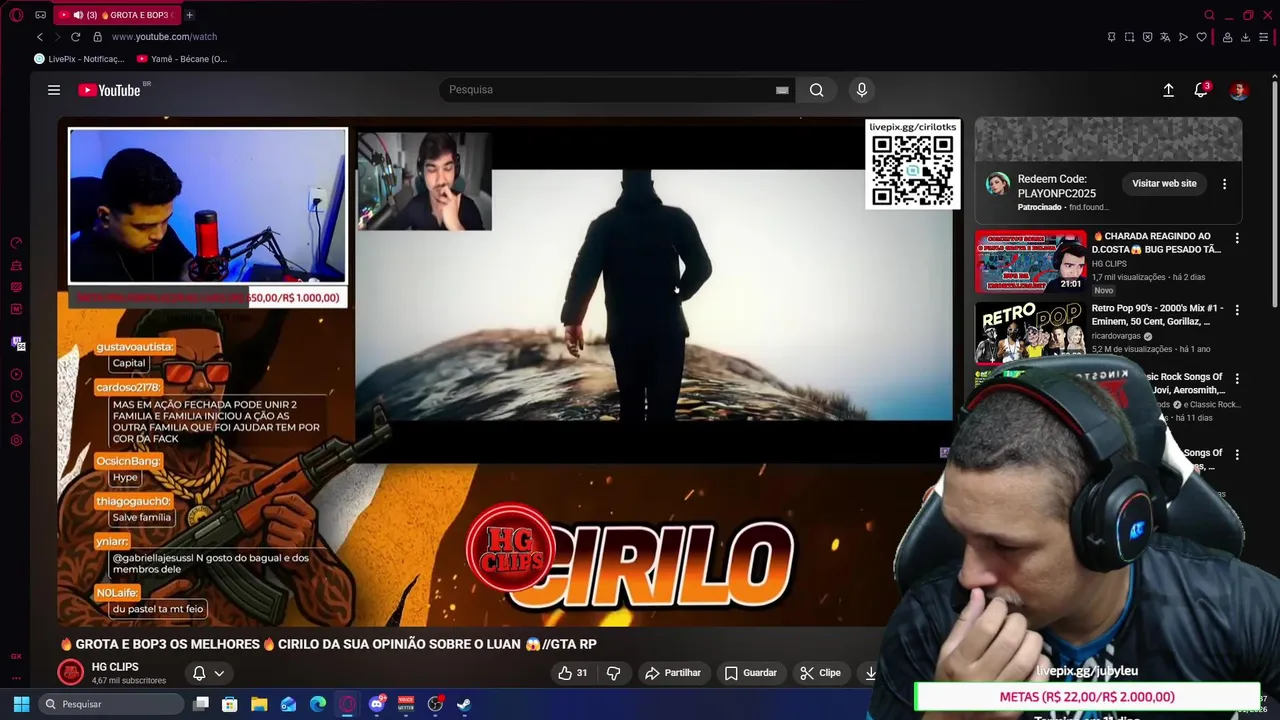Open YouTube create upload icon
Viewport: 1280px width, 720px height.
(x=1168, y=90)
